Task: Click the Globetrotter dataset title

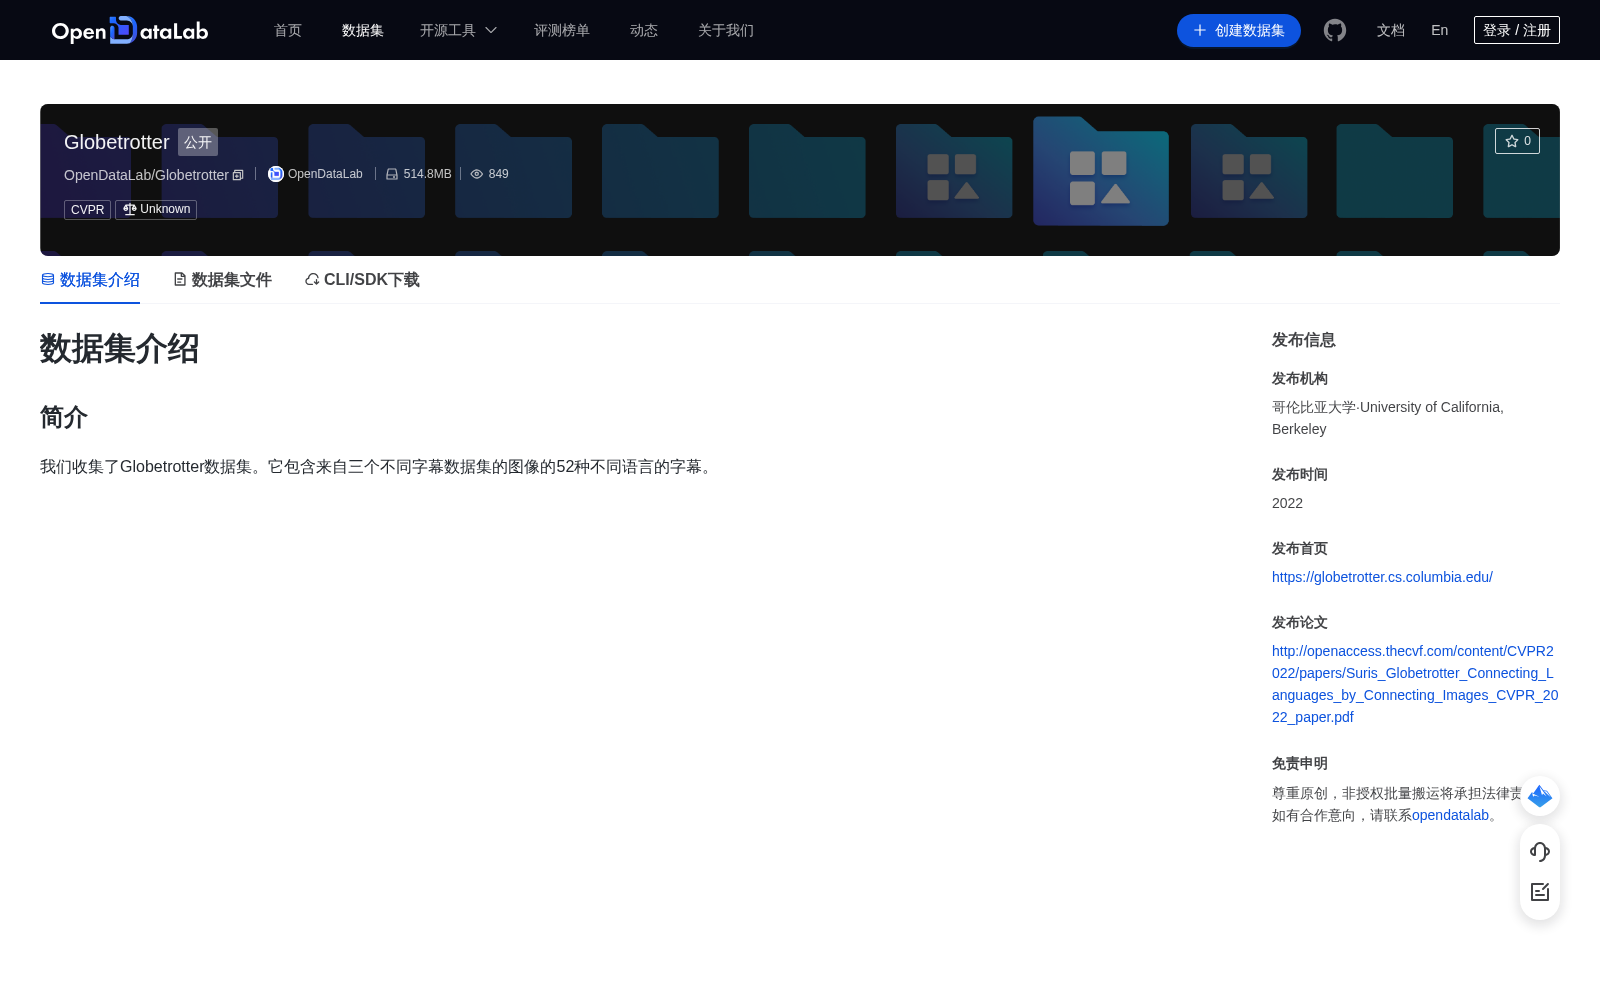Action: tap(117, 142)
